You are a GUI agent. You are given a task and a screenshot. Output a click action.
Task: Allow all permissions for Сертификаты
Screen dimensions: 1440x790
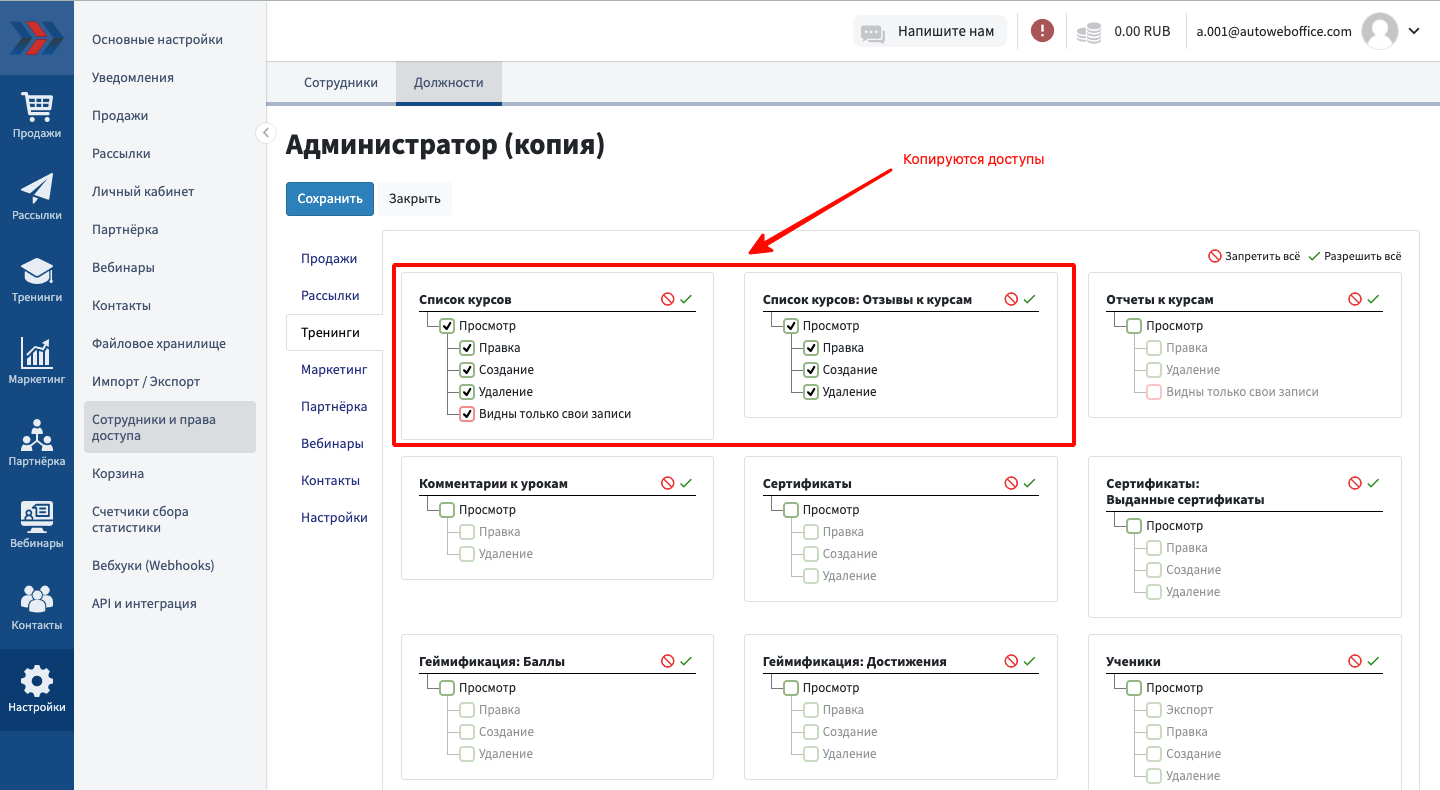[x=1029, y=483]
